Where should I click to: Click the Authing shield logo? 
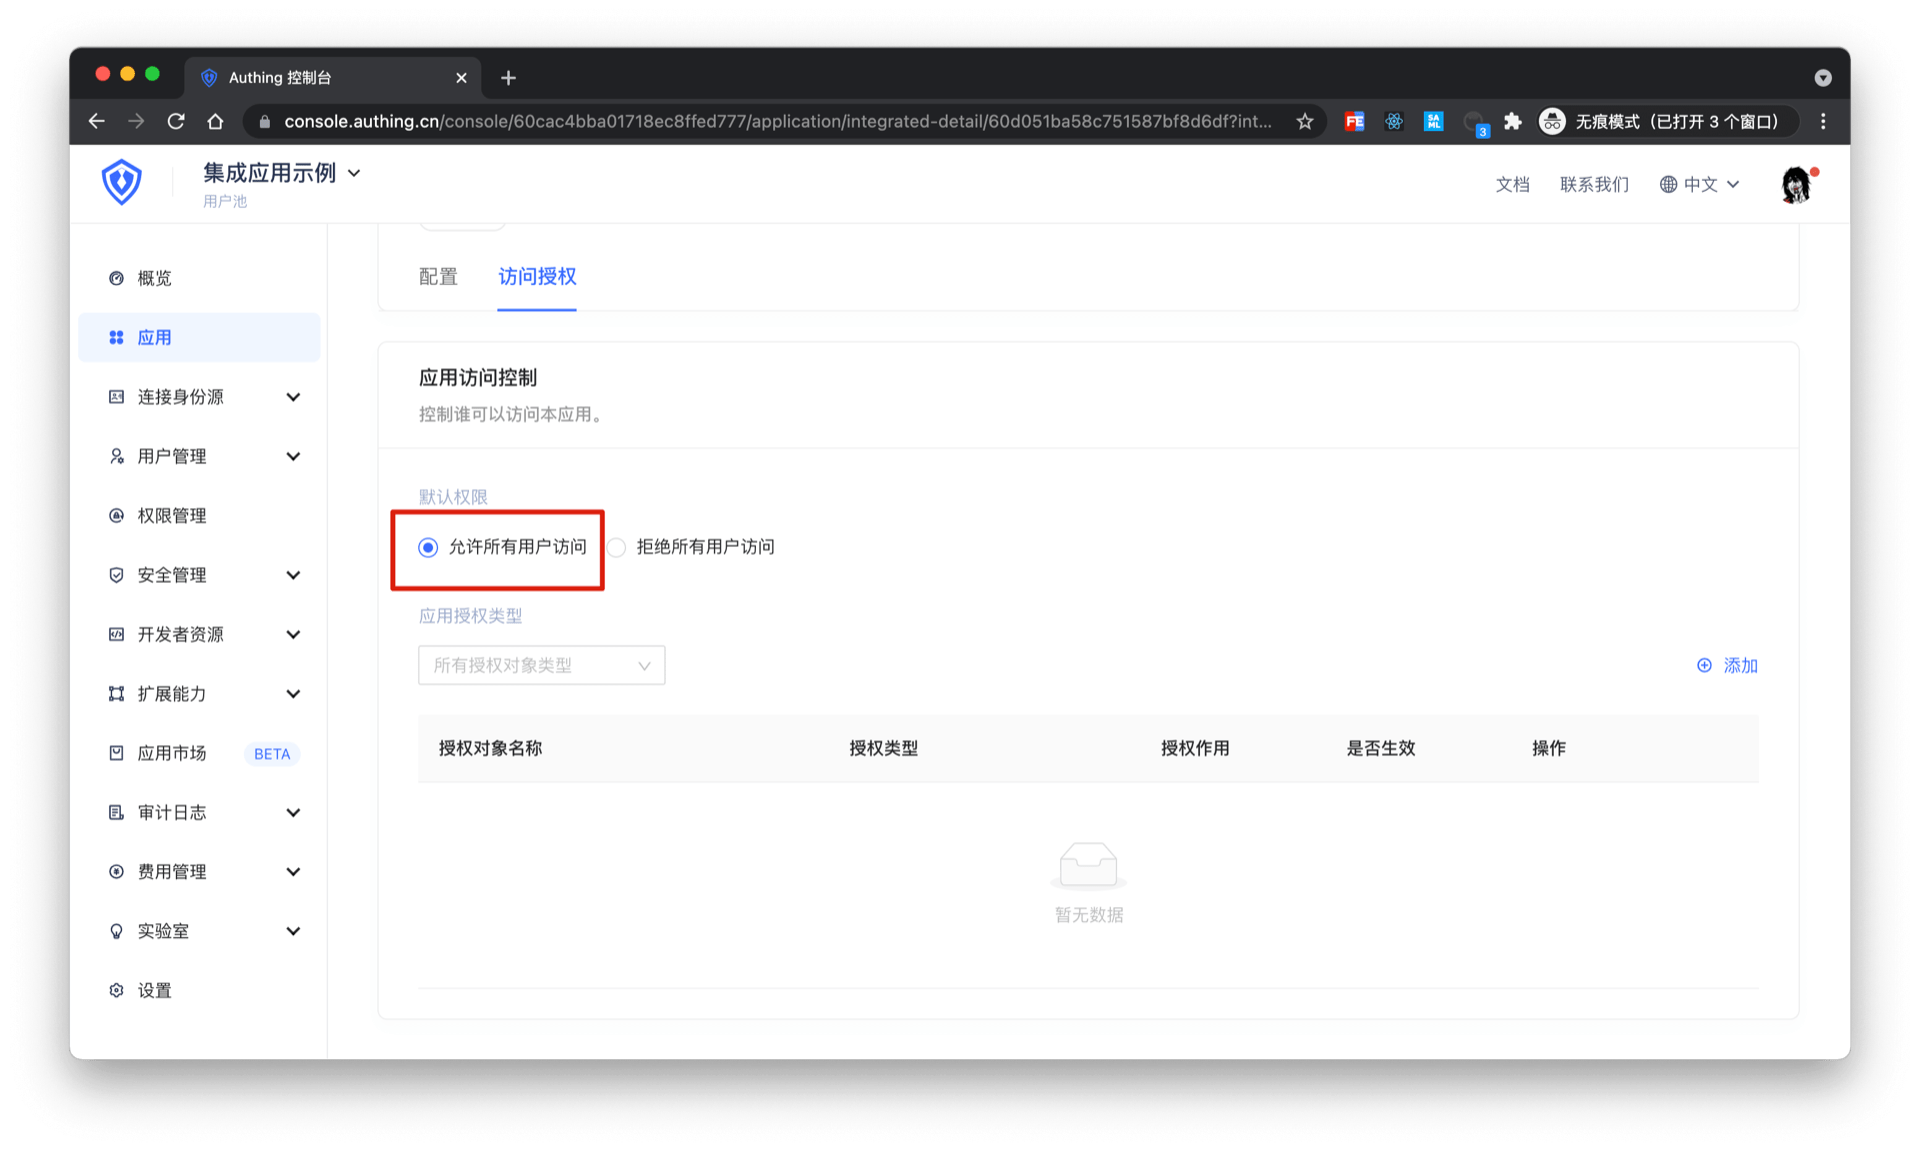(x=121, y=182)
